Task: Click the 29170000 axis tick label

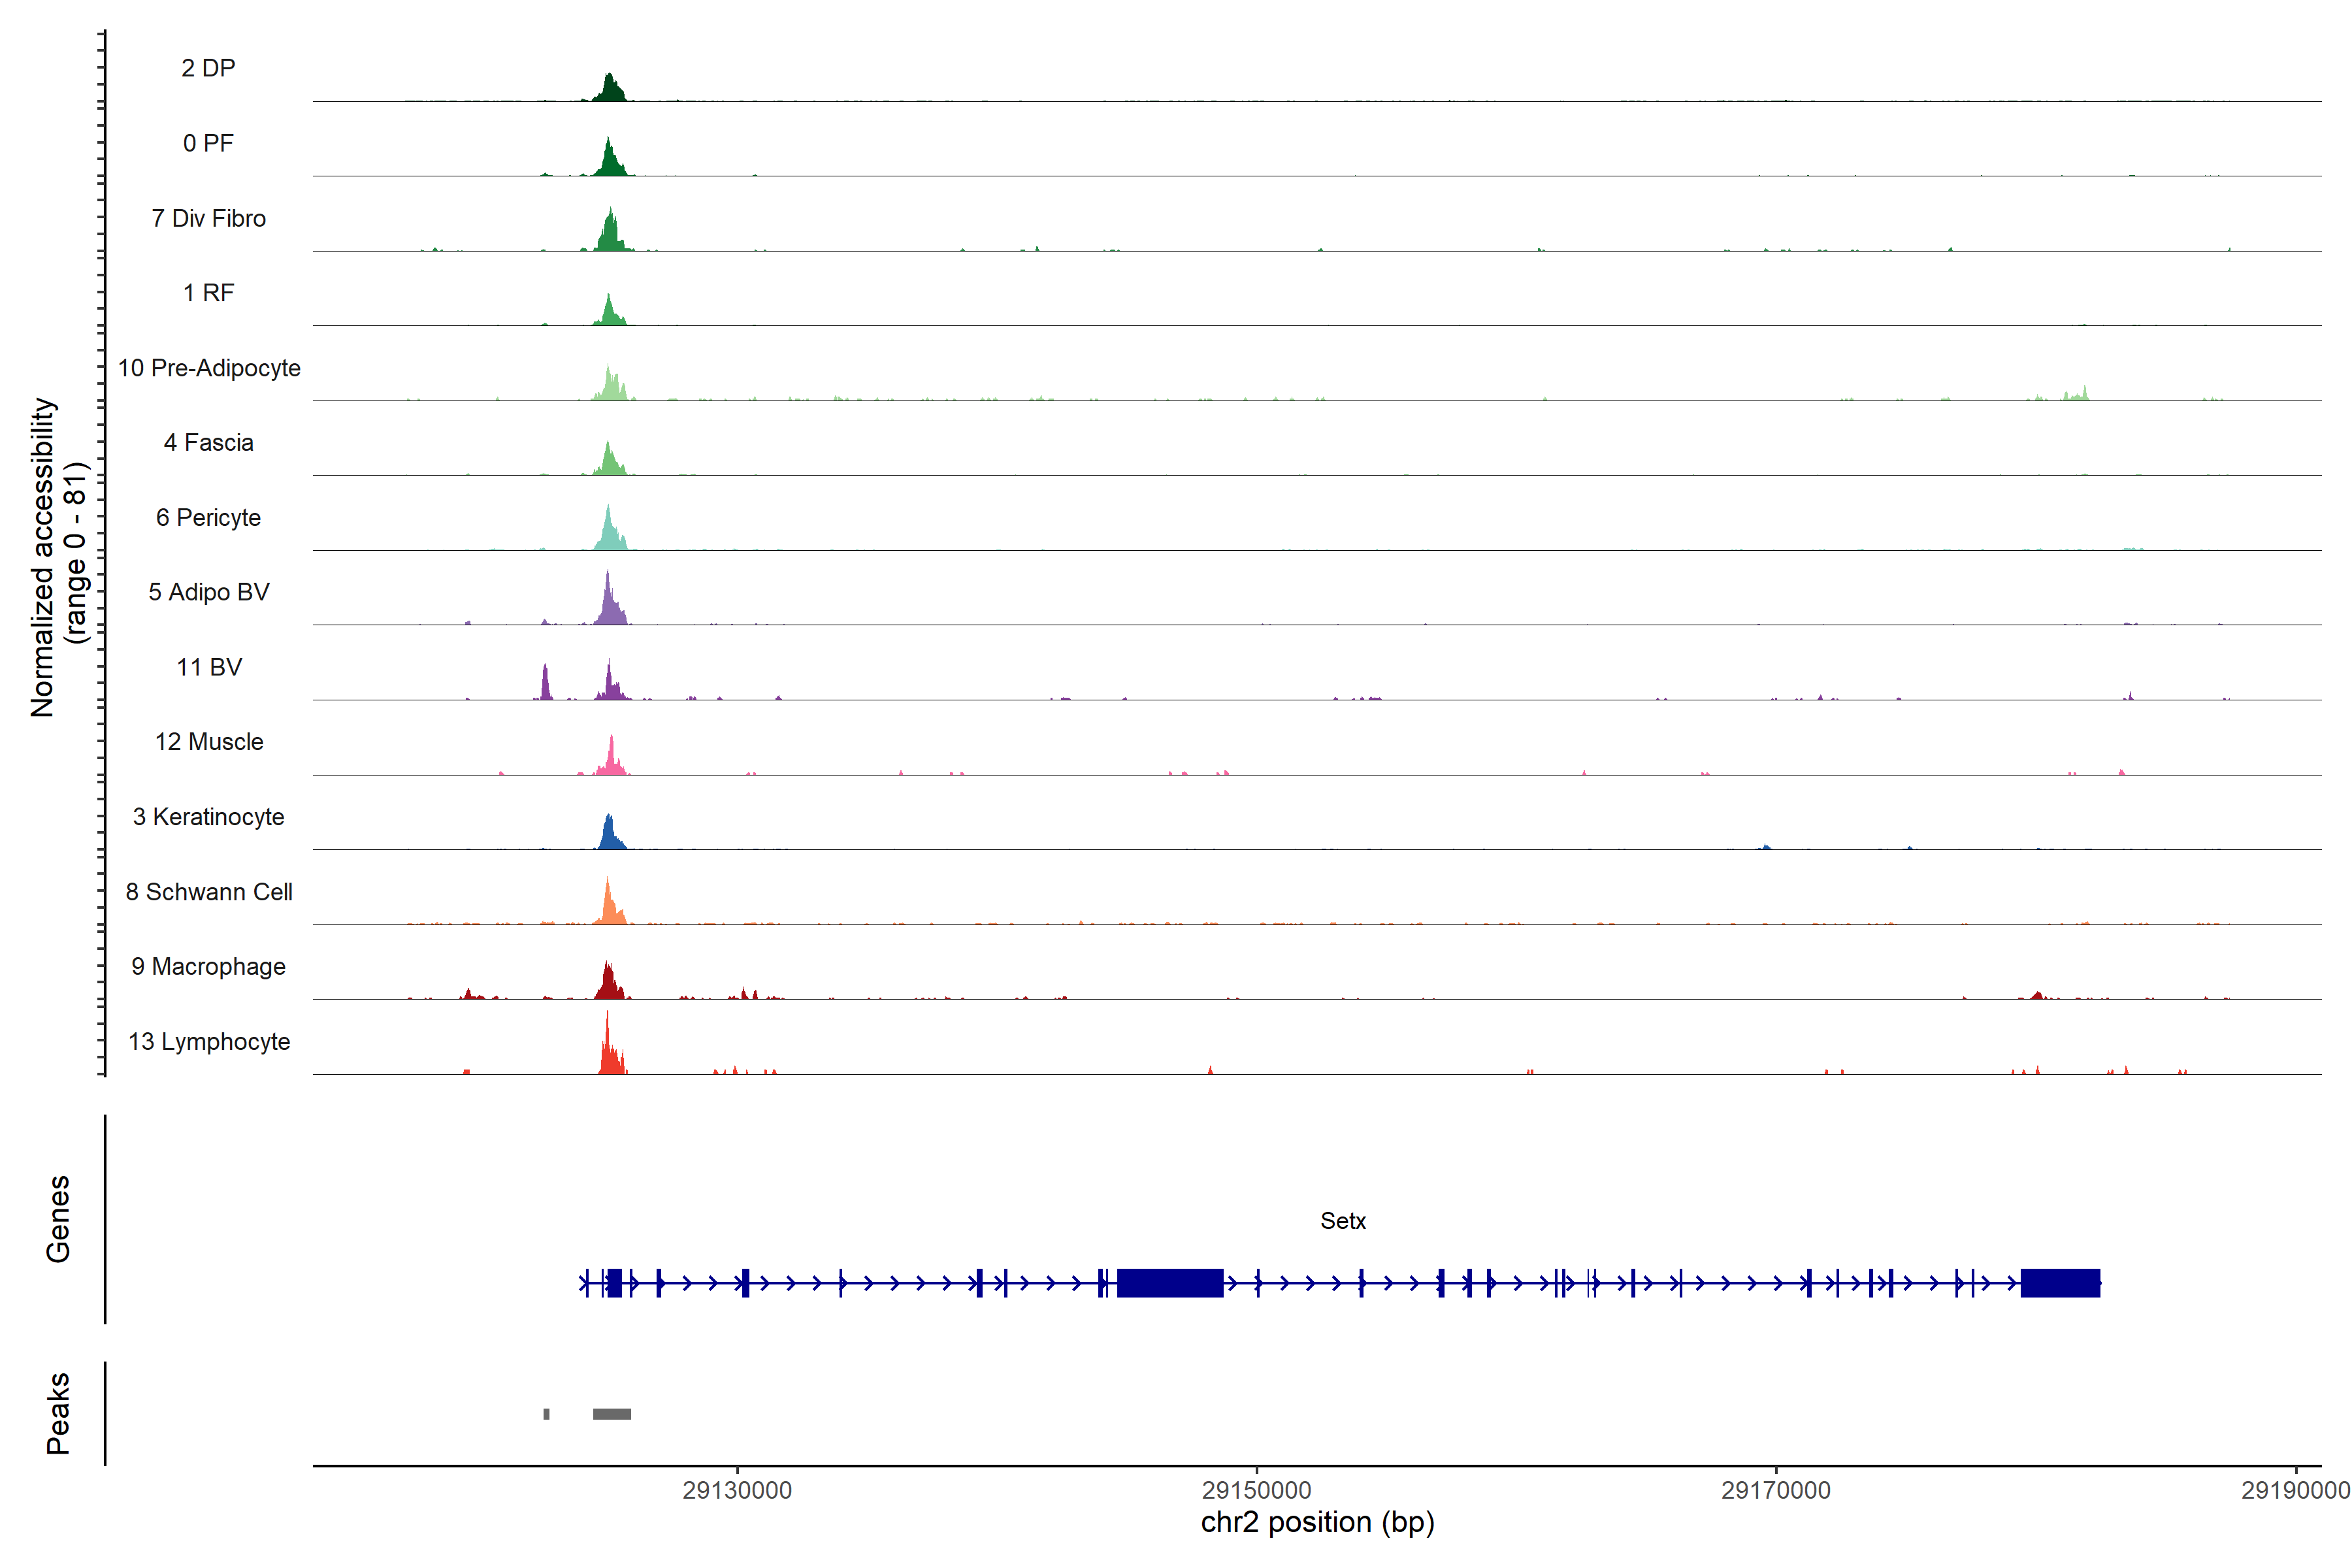Action: click(x=1776, y=1490)
